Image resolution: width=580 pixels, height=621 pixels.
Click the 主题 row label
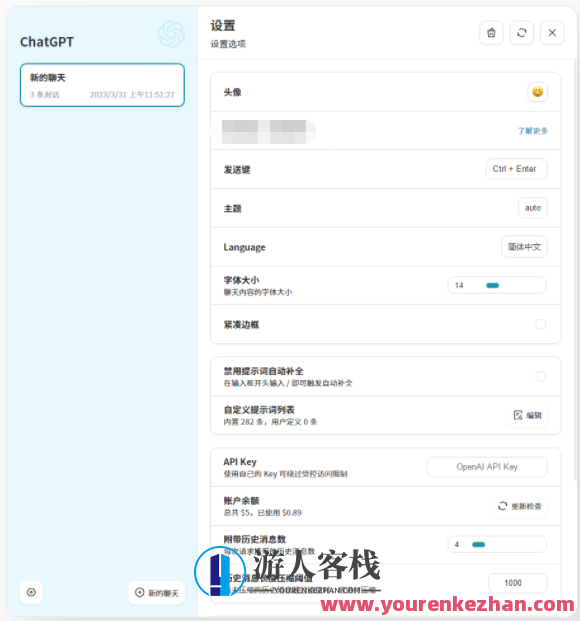[233, 209]
